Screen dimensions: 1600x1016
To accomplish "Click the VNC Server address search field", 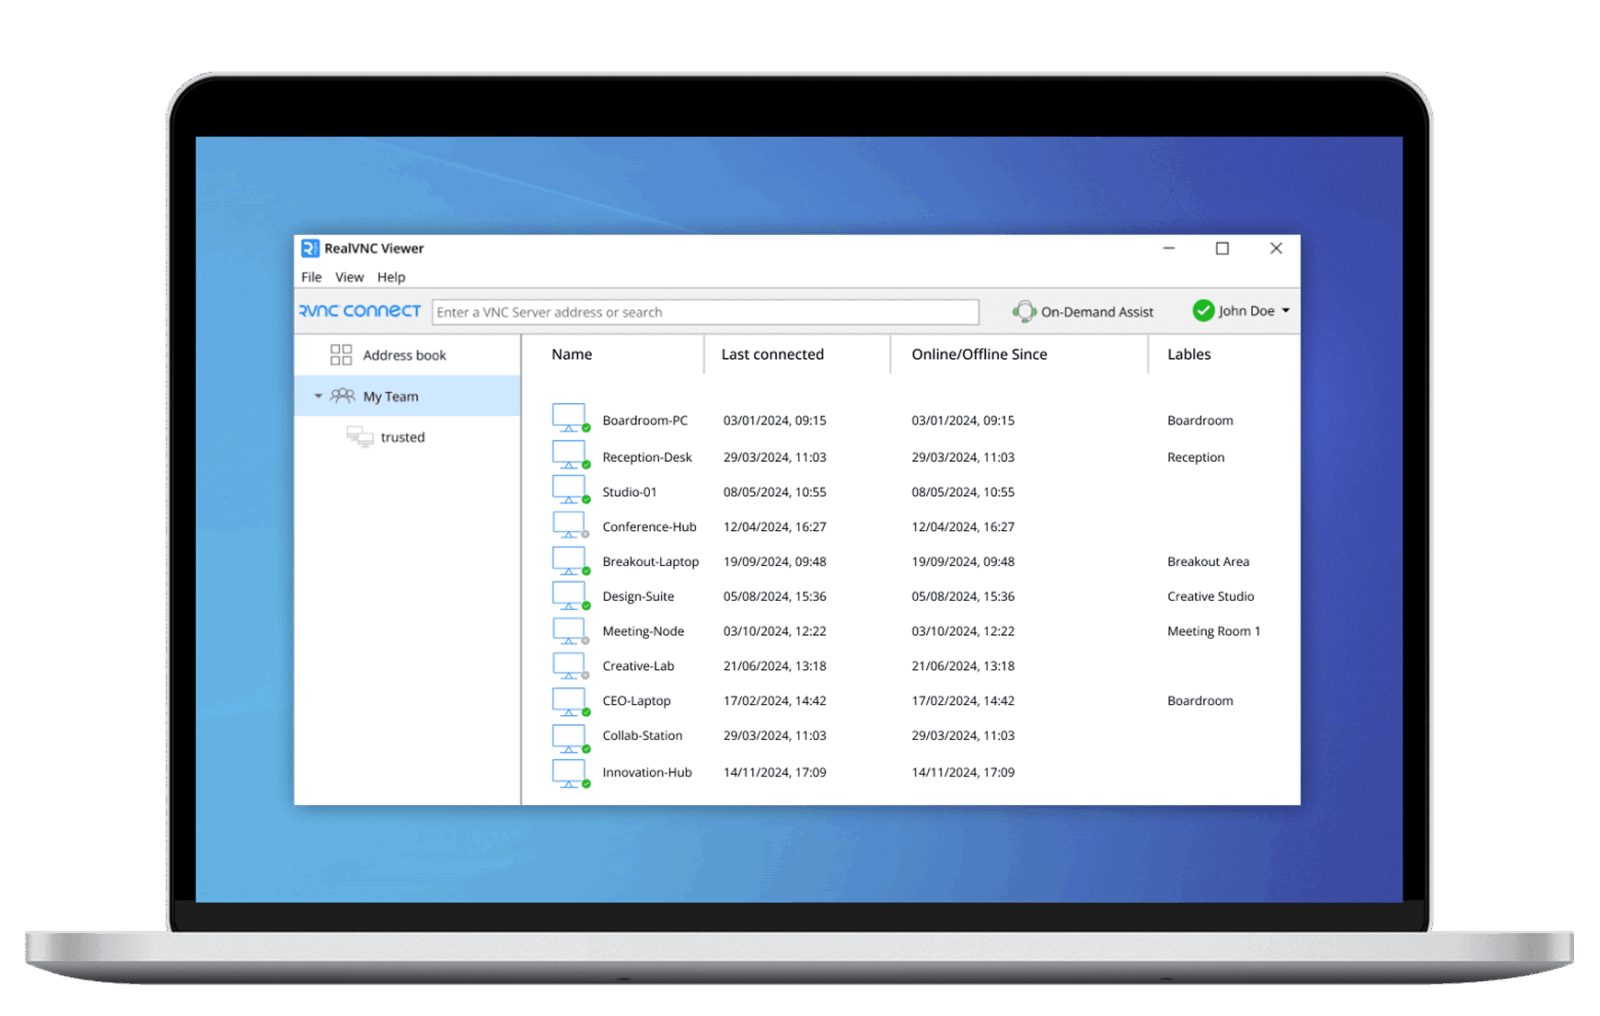I will click(705, 312).
